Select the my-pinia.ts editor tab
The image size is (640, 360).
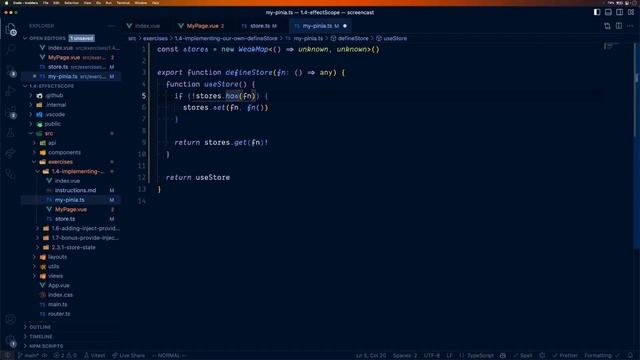pos(320,26)
